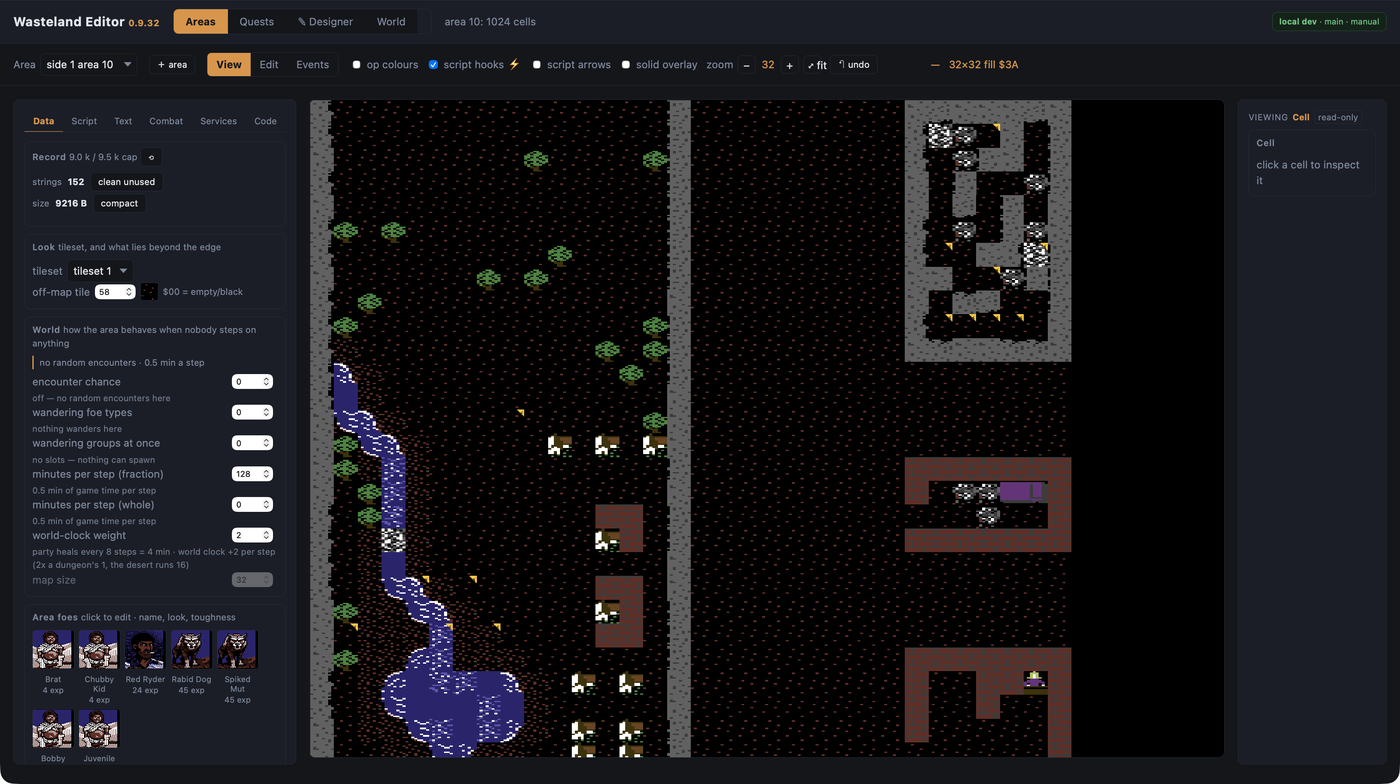
Task: Switch to Events mode
Action: (x=312, y=65)
